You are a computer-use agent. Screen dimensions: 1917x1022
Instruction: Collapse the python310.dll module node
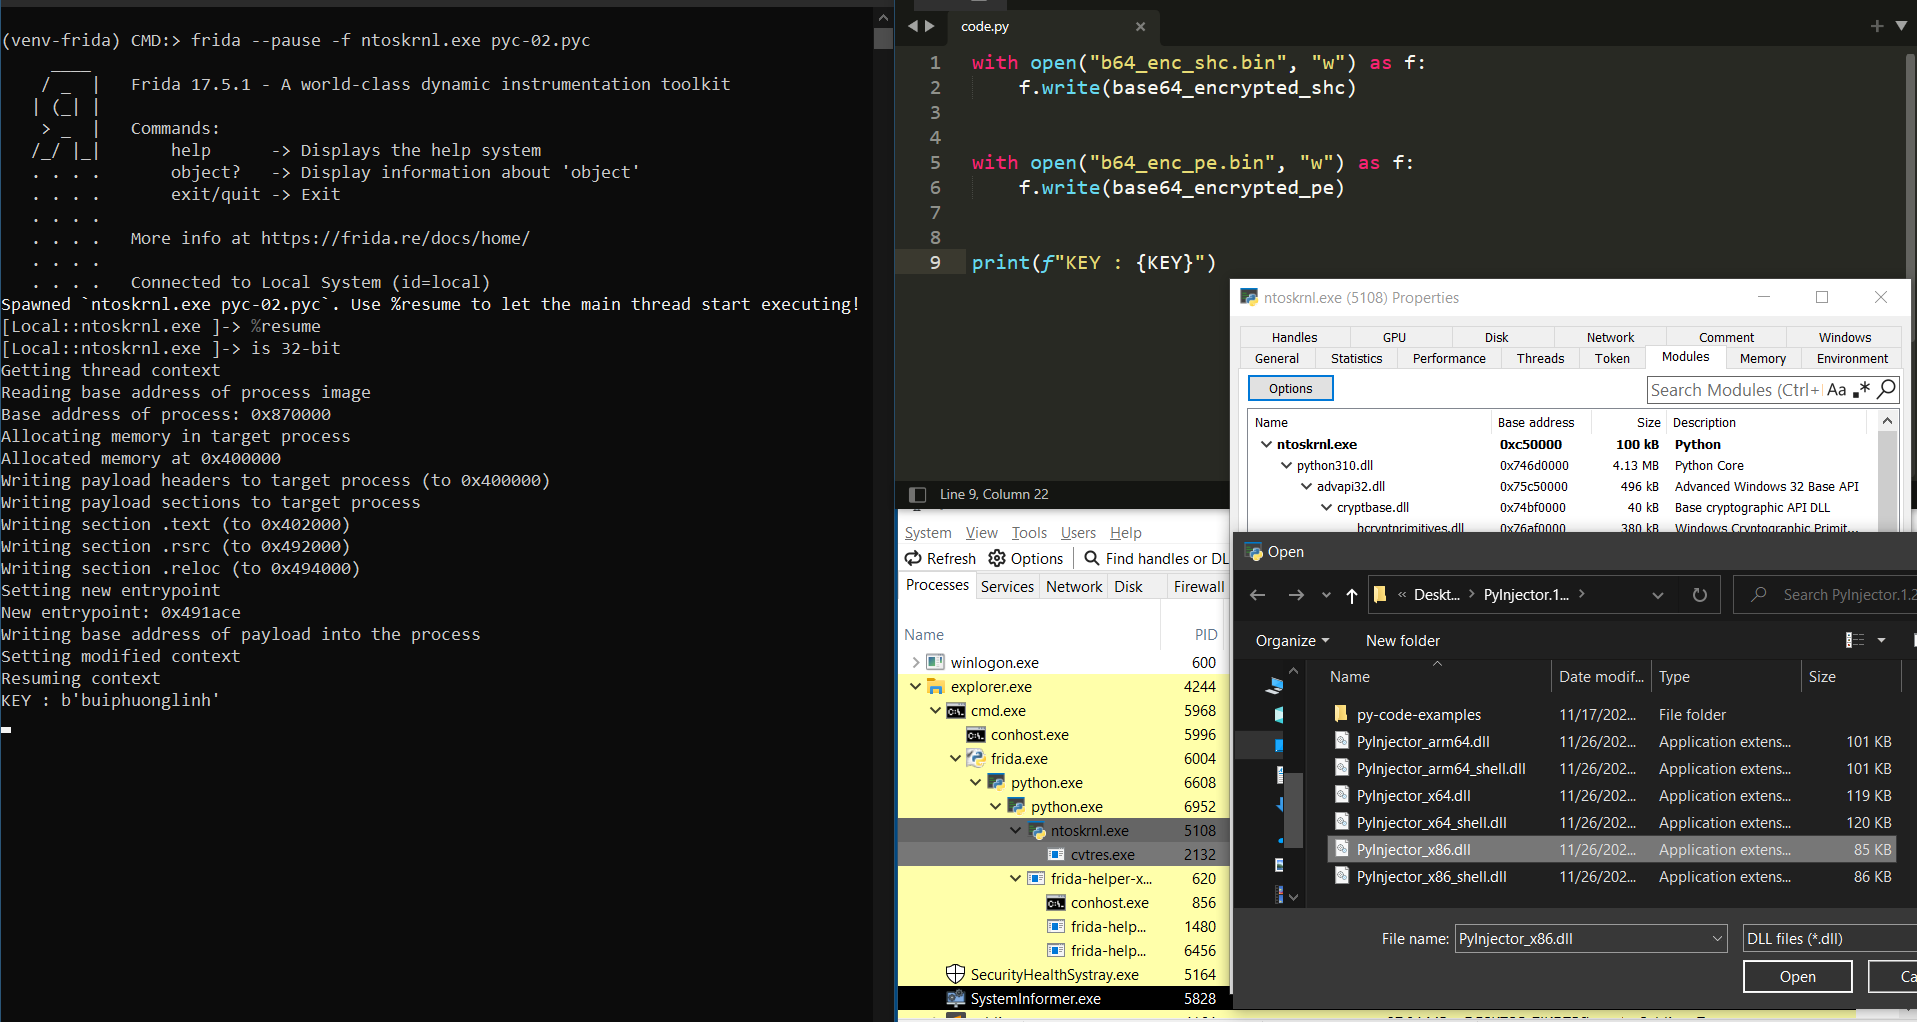pyautogui.click(x=1286, y=465)
